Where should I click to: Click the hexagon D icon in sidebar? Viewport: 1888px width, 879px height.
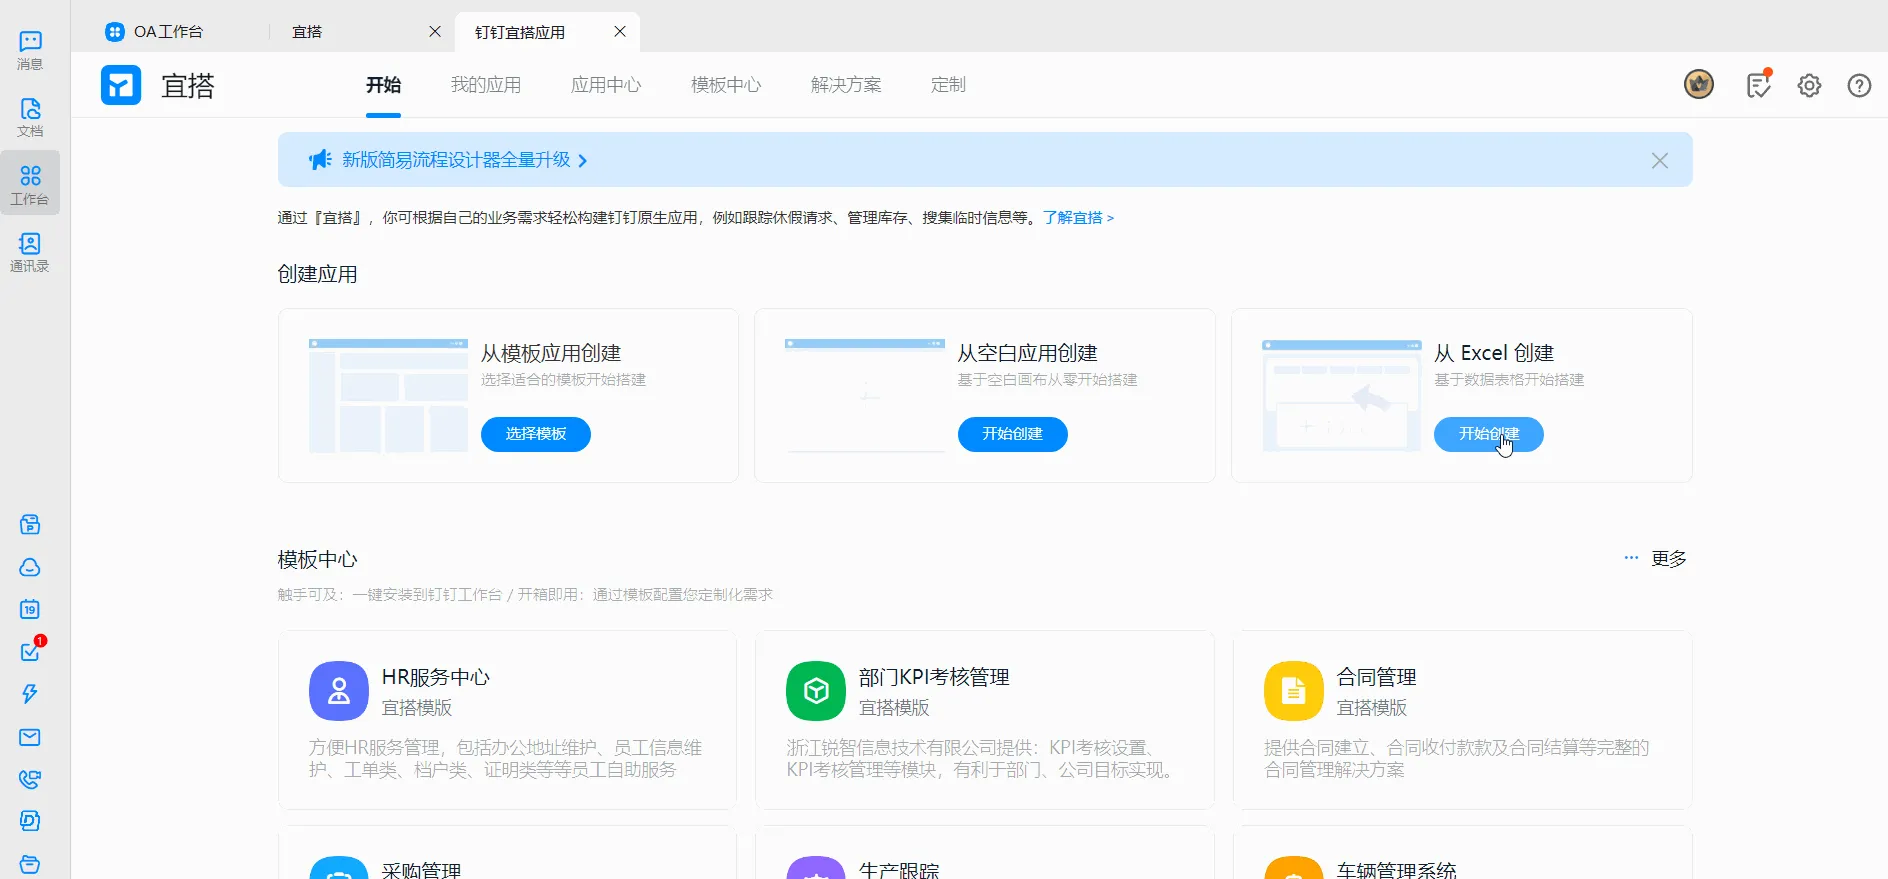(30, 821)
